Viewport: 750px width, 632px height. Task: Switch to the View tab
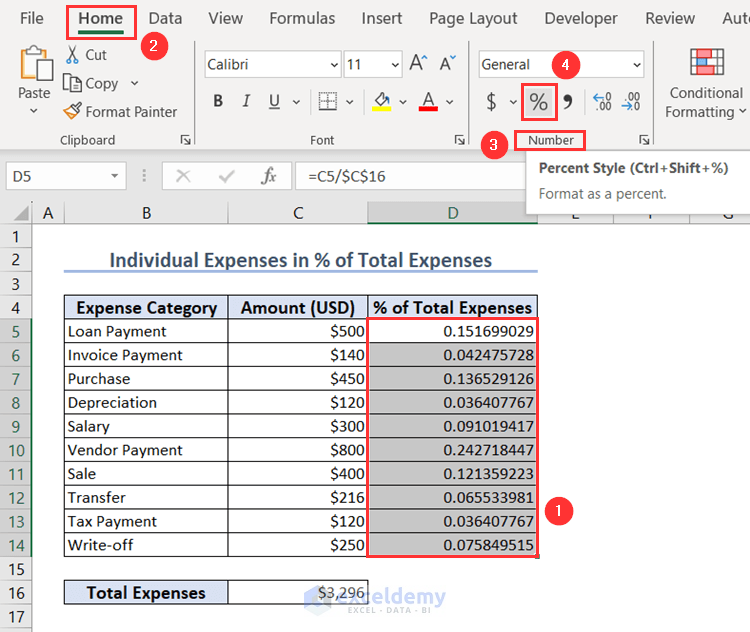click(225, 18)
